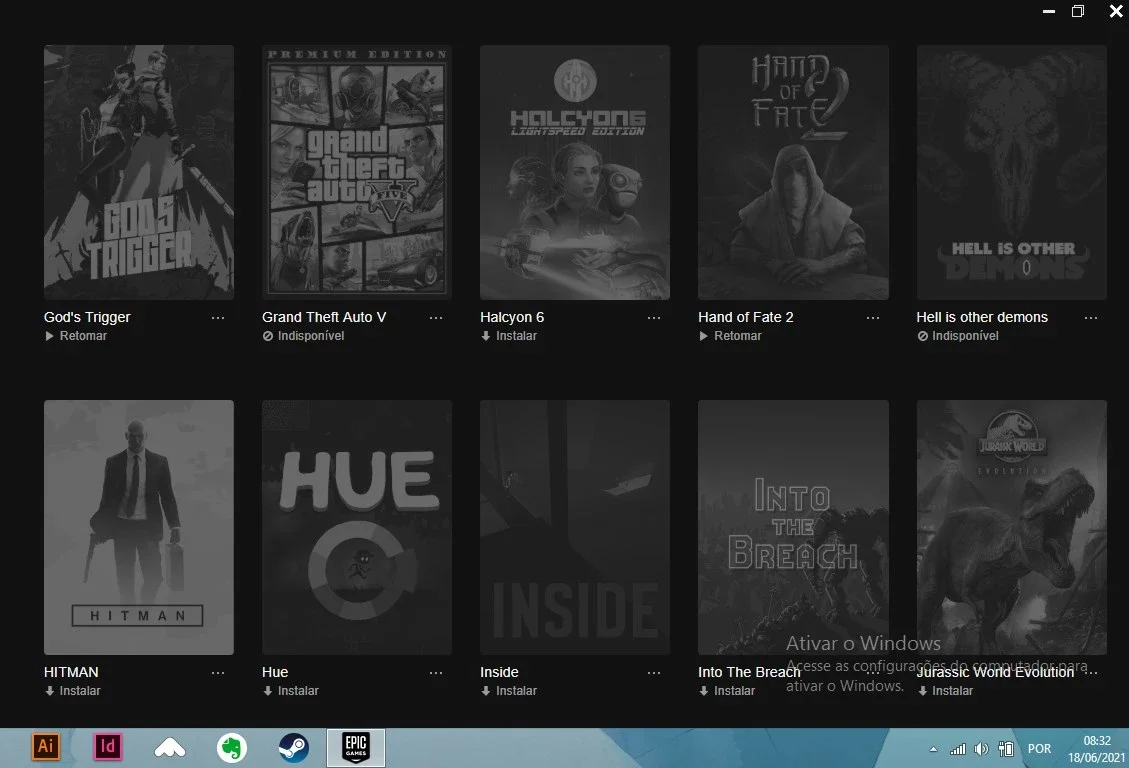Install Inside via its Instalar link
The height and width of the screenshot is (768, 1129).
click(x=509, y=691)
